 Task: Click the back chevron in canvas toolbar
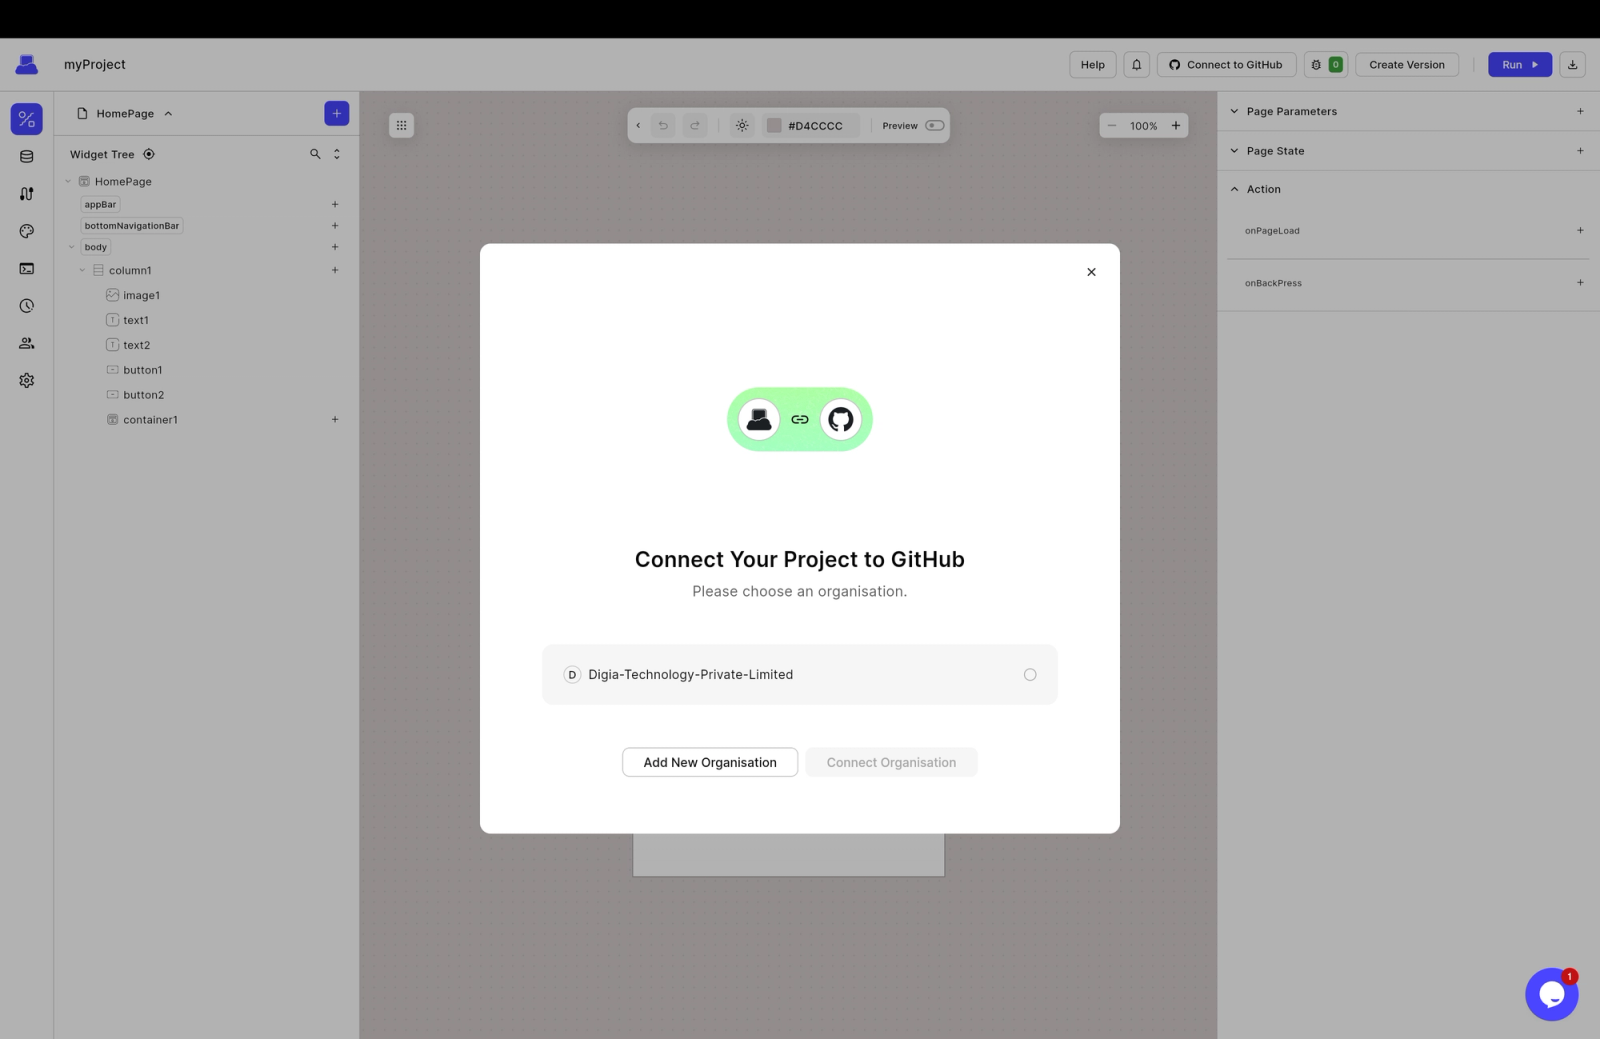[x=638, y=126]
